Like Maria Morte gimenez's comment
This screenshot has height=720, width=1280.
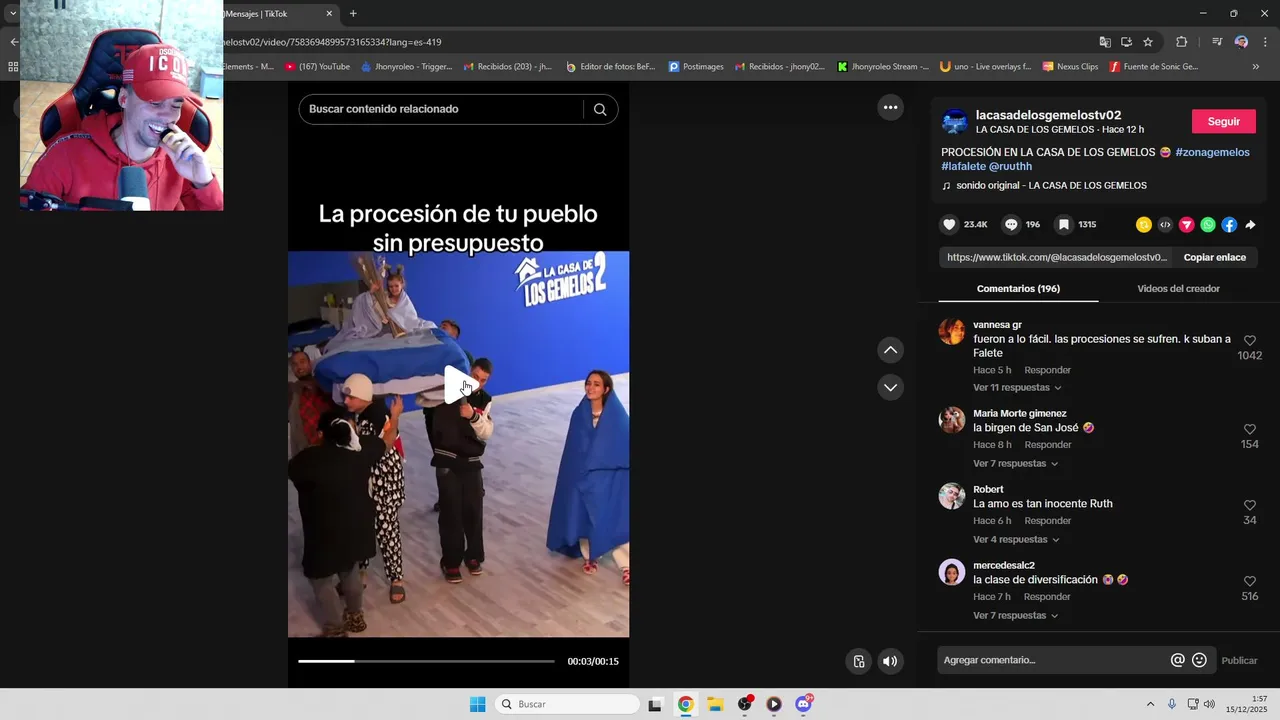point(1249,430)
